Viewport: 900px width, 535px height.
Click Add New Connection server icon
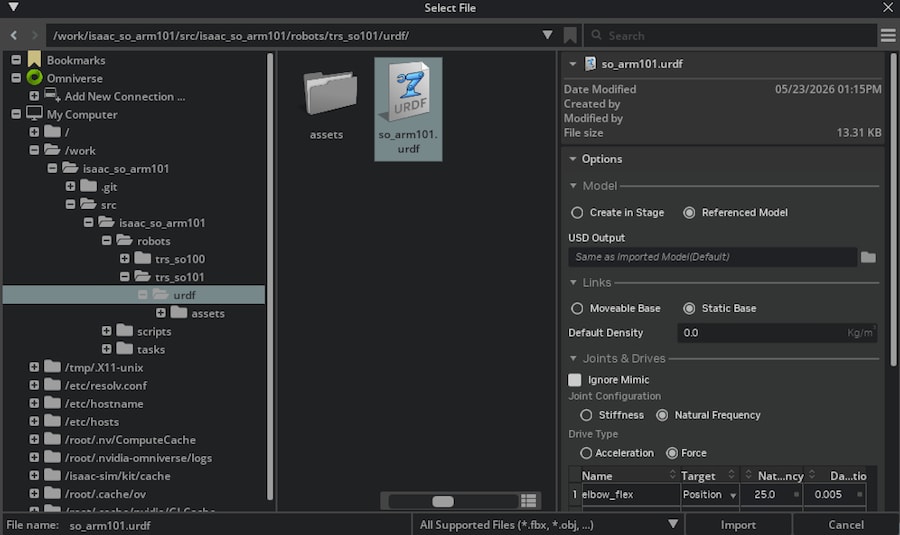click(52, 95)
